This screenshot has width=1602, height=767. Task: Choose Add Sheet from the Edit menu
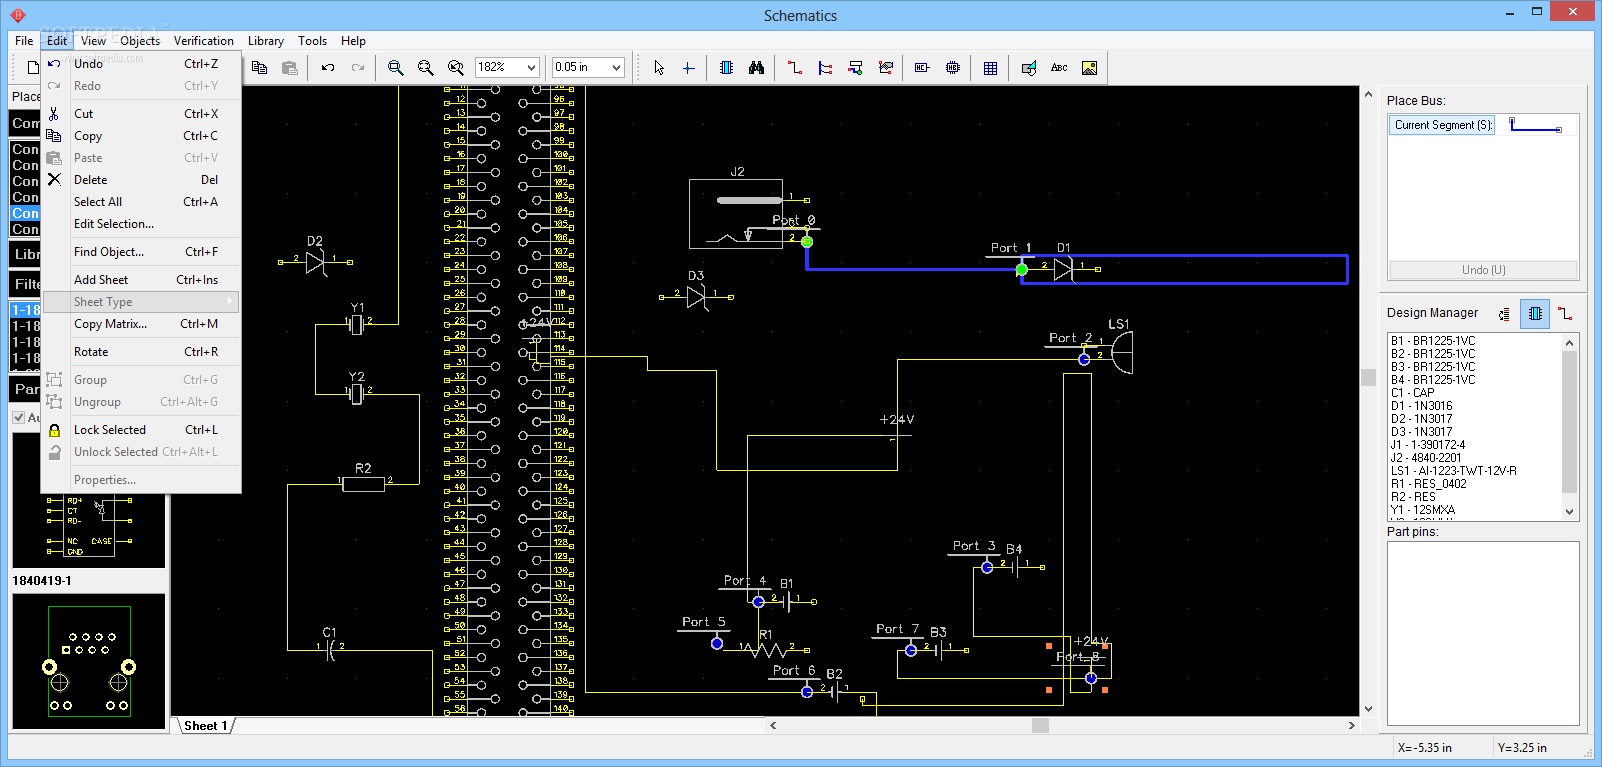[140, 280]
